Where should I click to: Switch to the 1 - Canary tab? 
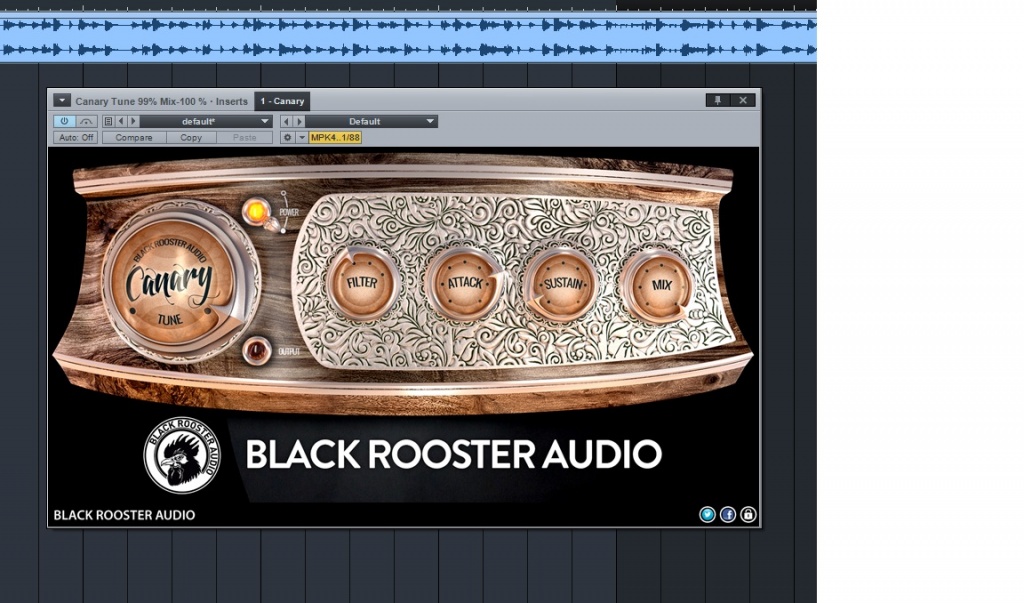tap(282, 101)
